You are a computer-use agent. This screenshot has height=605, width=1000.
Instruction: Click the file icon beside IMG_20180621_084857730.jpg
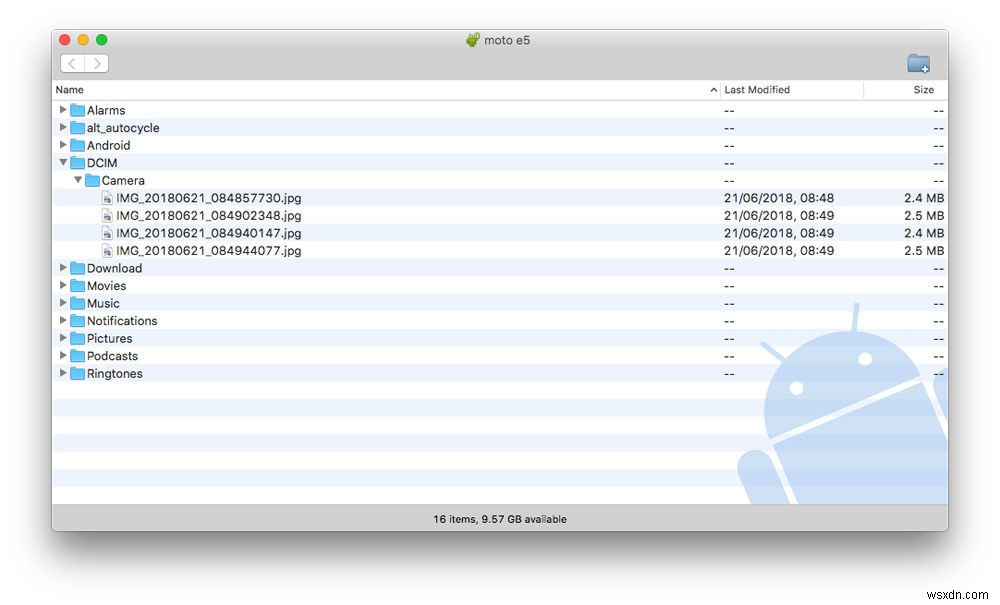point(106,198)
